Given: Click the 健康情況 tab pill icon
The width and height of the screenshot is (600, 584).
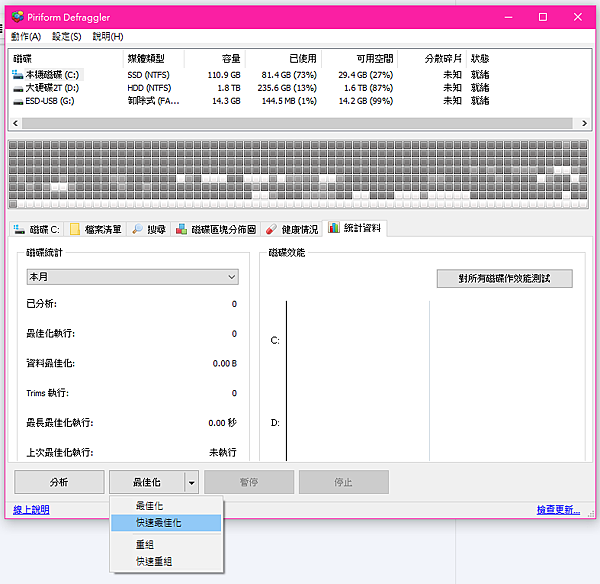Looking at the screenshot, I should click(x=271, y=229).
